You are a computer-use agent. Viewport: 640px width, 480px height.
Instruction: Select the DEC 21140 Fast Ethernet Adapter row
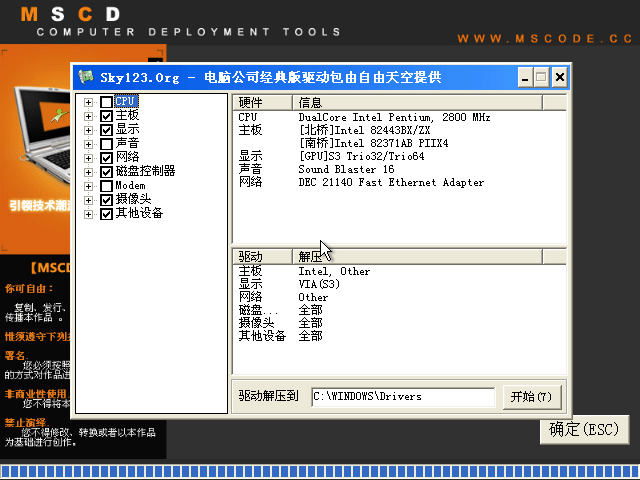click(399, 182)
